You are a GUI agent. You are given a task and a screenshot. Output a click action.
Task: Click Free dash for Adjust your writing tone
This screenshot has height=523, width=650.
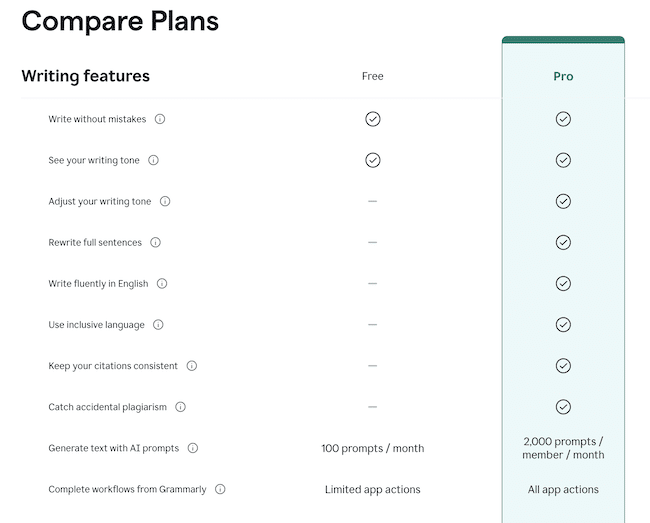pyautogui.click(x=372, y=201)
